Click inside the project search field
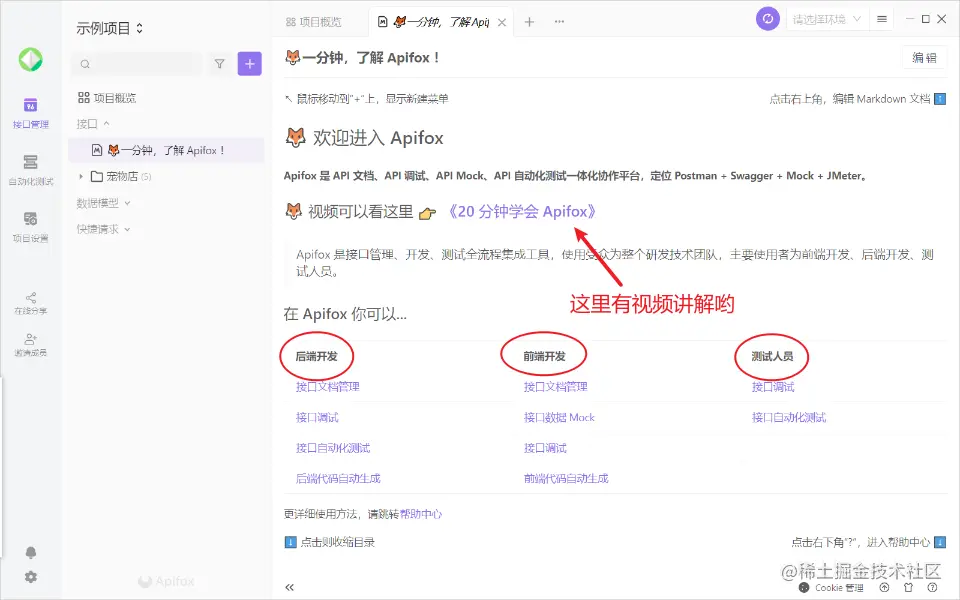Screen dimensions: 960x600 (x=140, y=63)
